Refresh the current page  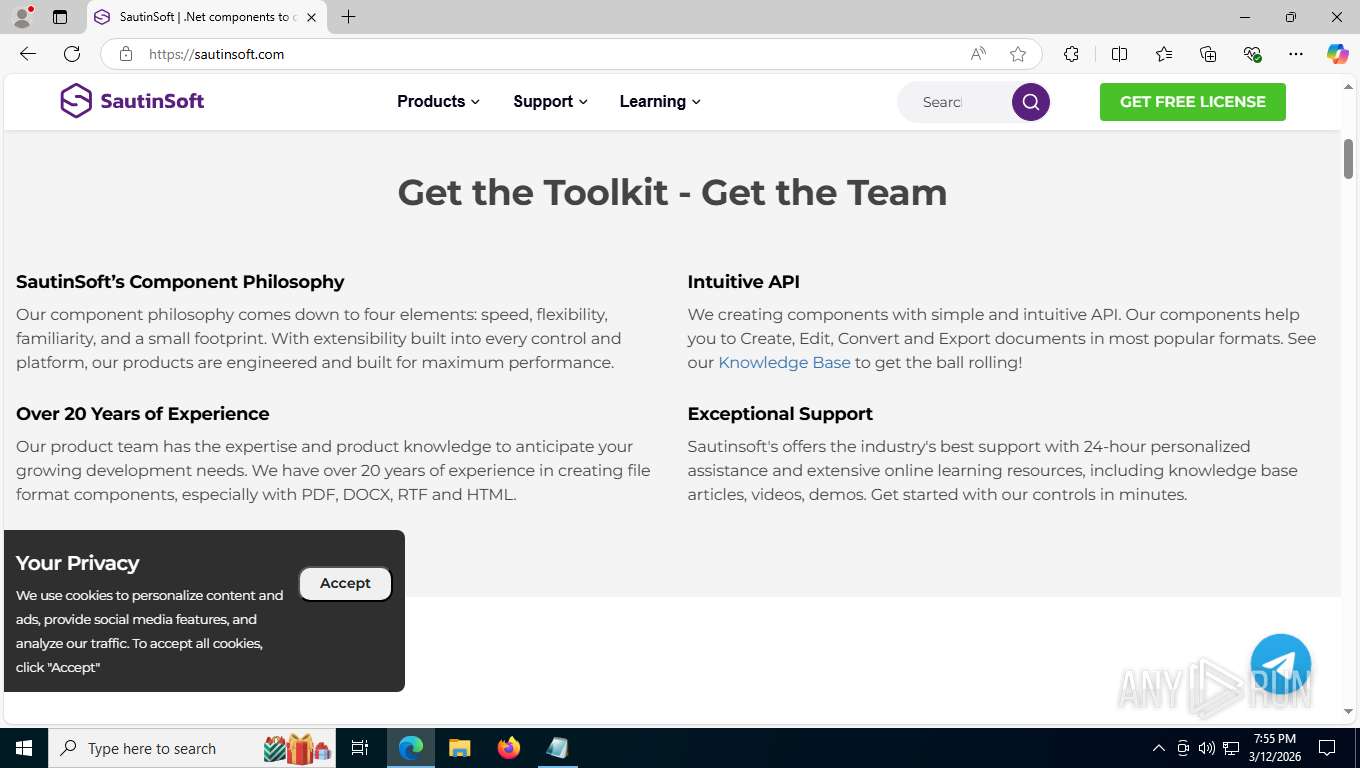pos(72,54)
